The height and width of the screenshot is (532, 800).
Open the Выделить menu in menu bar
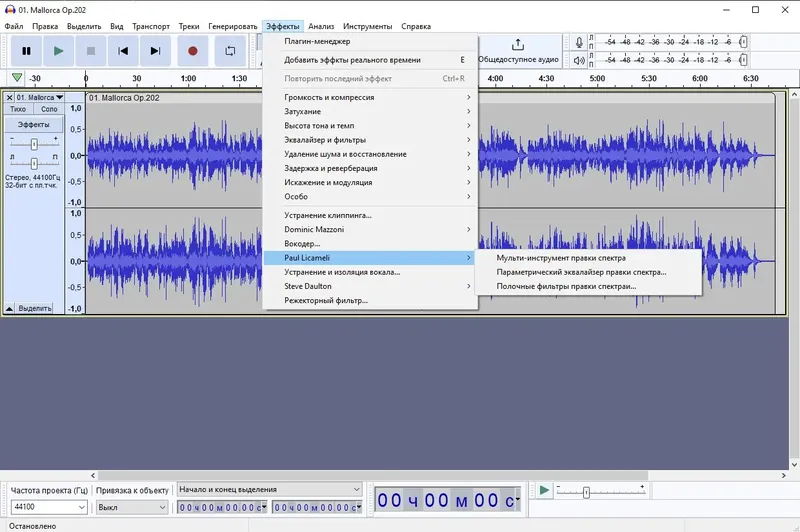click(84, 27)
